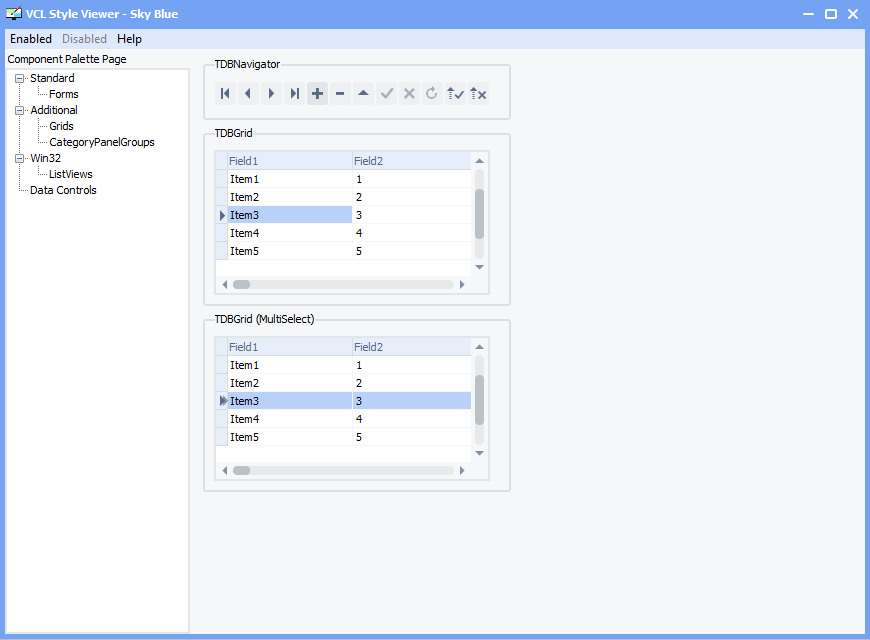Viewport: 870px width, 640px height.
Task: Collapse the Additional tree node
Action: pos(19,110)
